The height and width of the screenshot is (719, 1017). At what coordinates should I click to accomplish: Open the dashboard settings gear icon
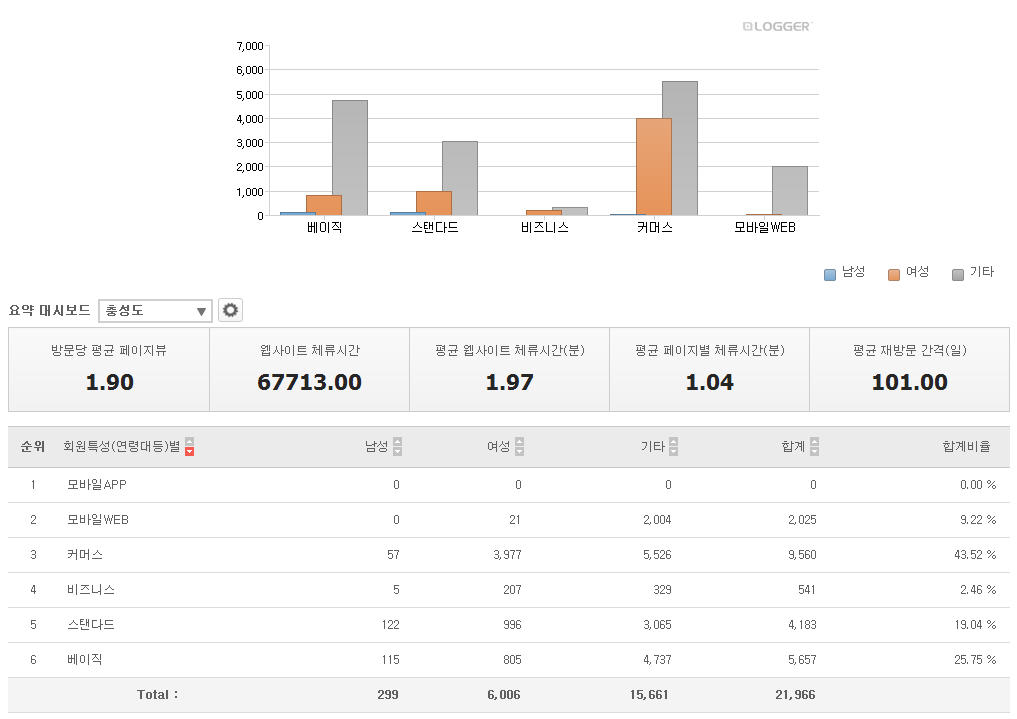pyautogui.click(x=231, y=310)
